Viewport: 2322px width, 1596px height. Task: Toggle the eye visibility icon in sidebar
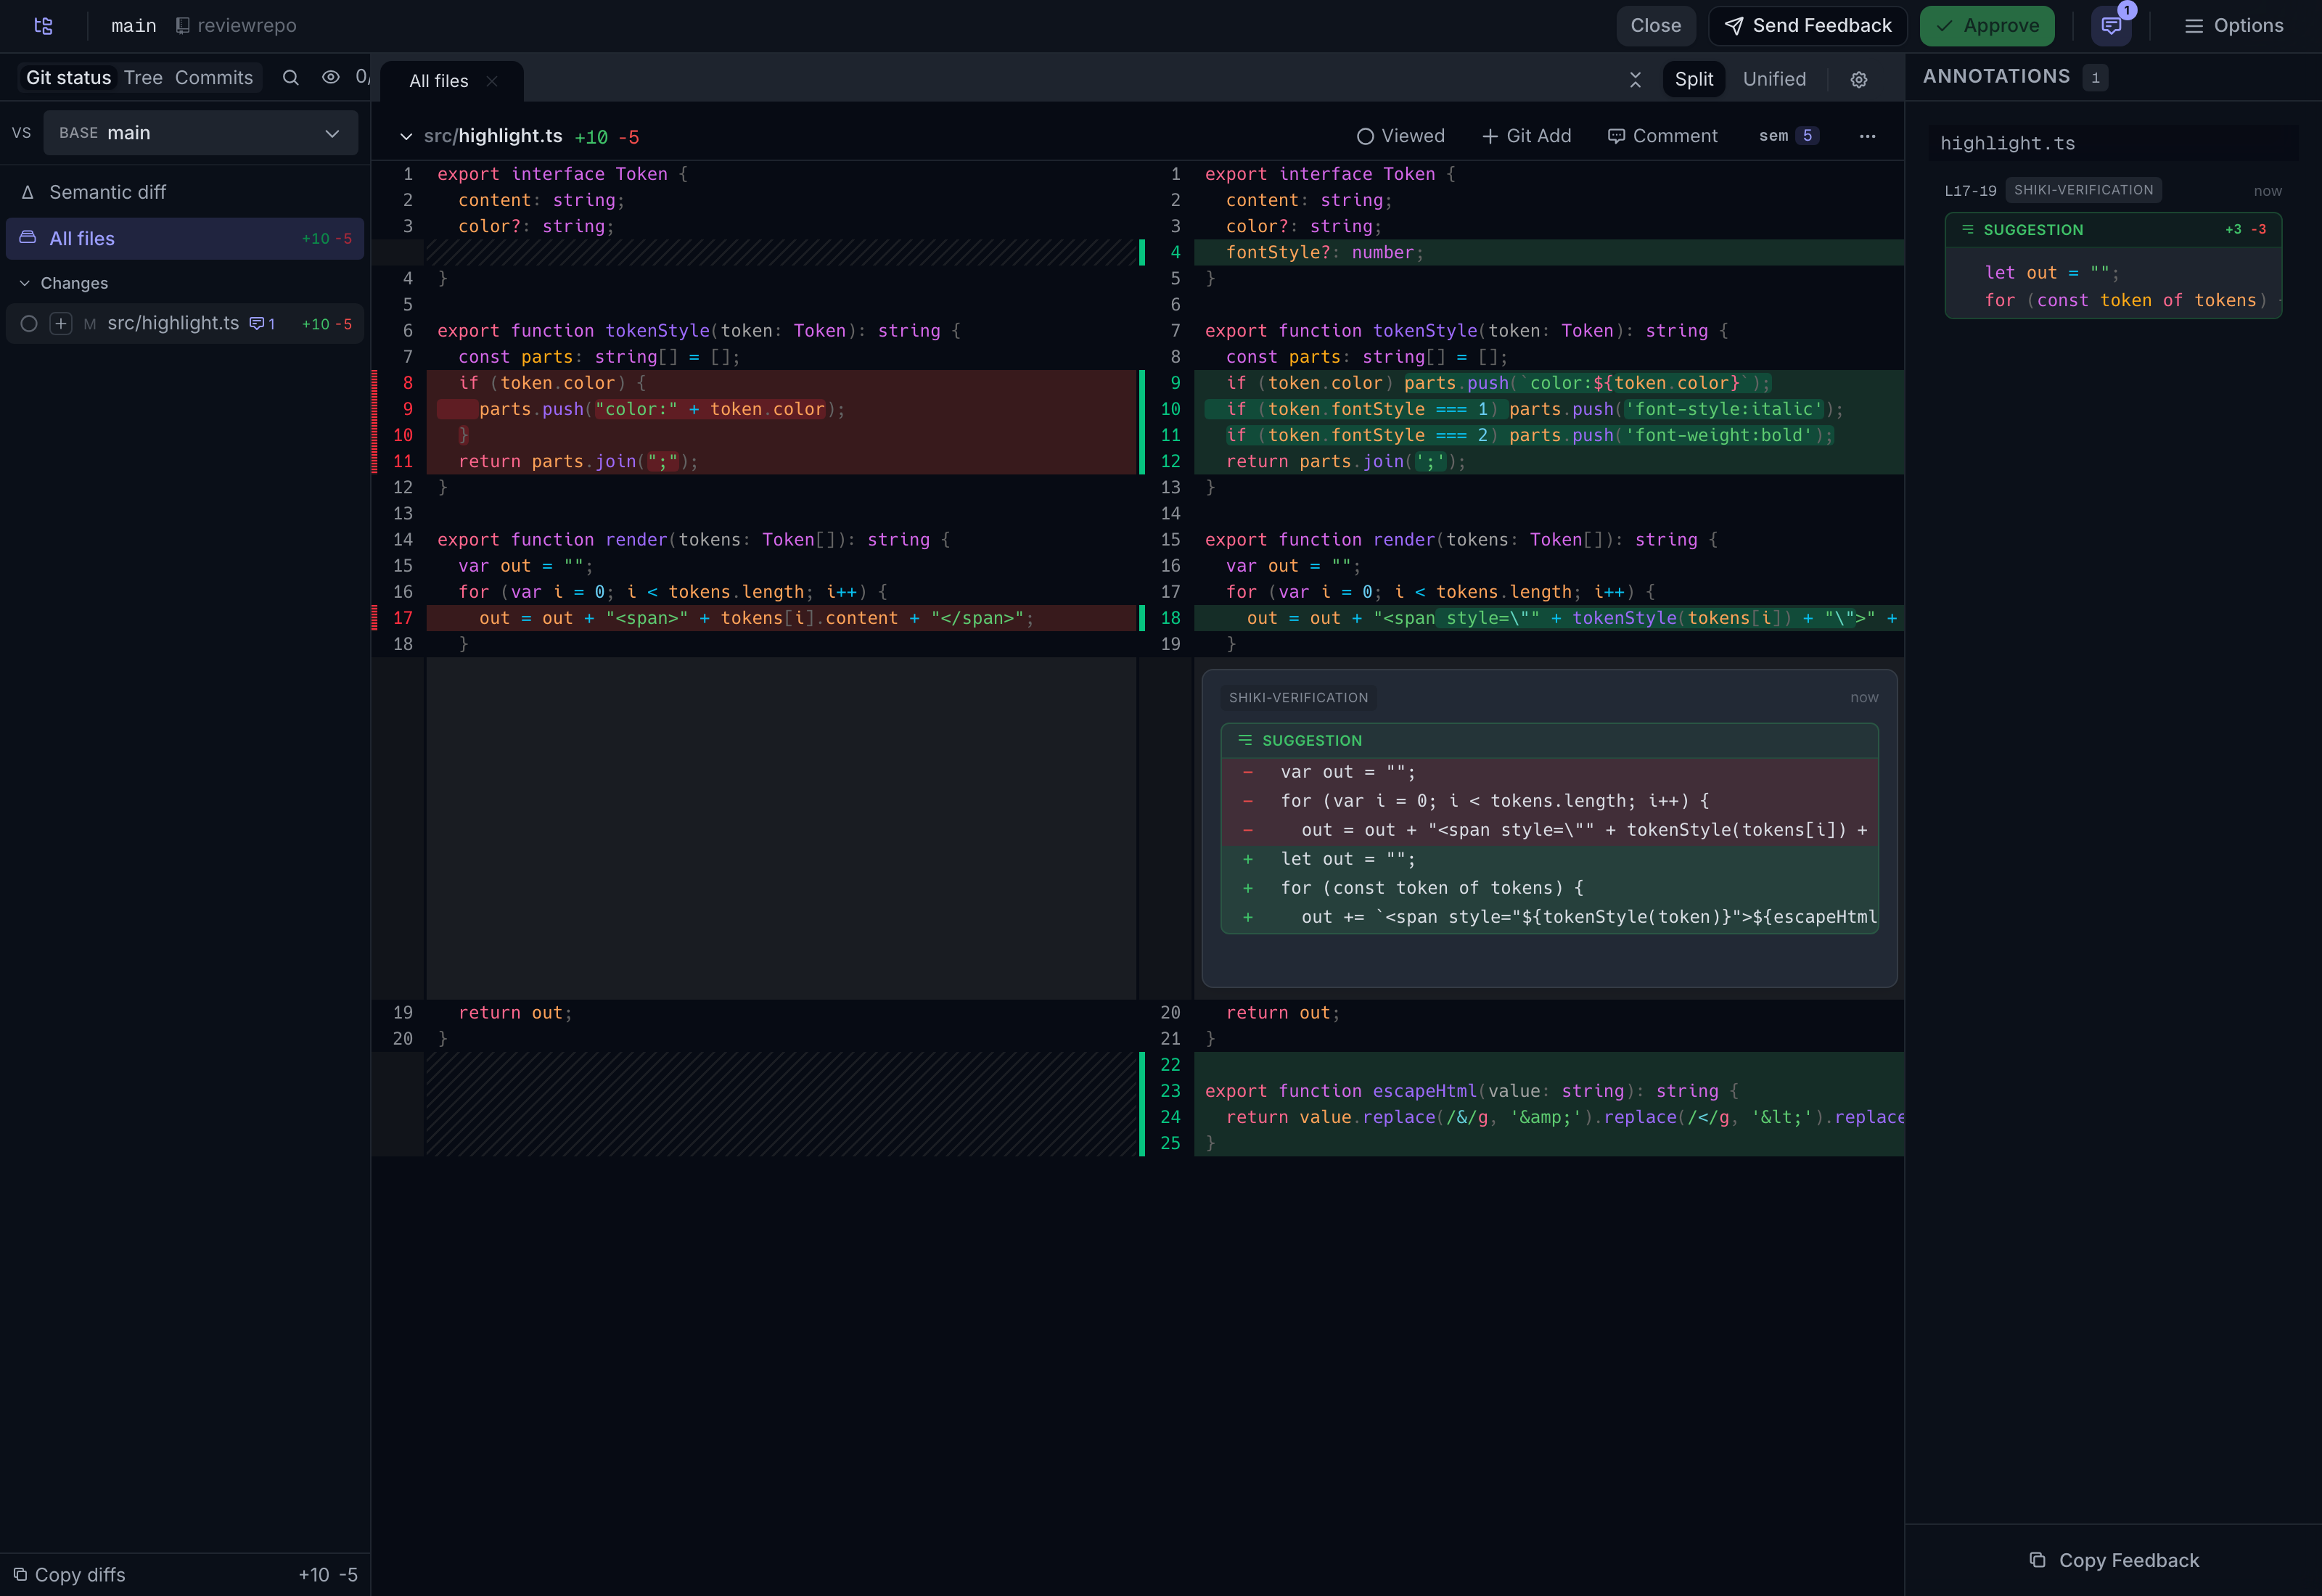click(331, 78)
